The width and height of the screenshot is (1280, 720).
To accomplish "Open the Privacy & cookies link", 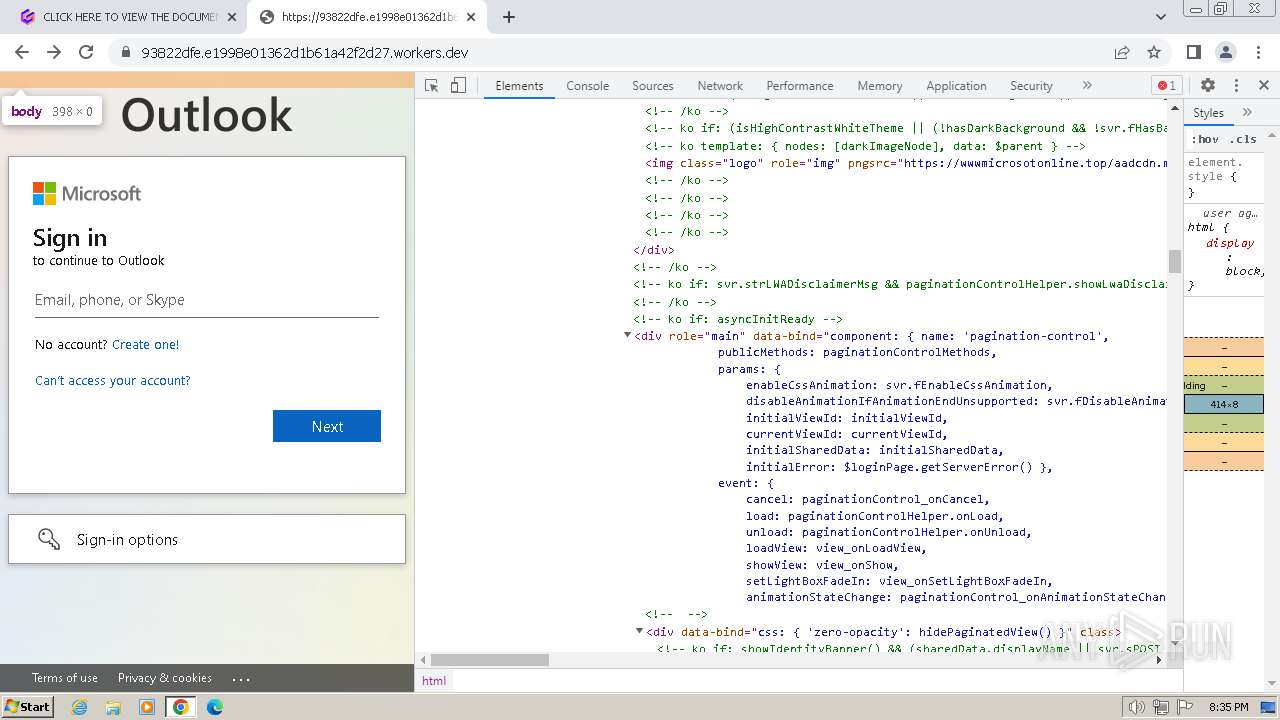I will pos(165,678).
